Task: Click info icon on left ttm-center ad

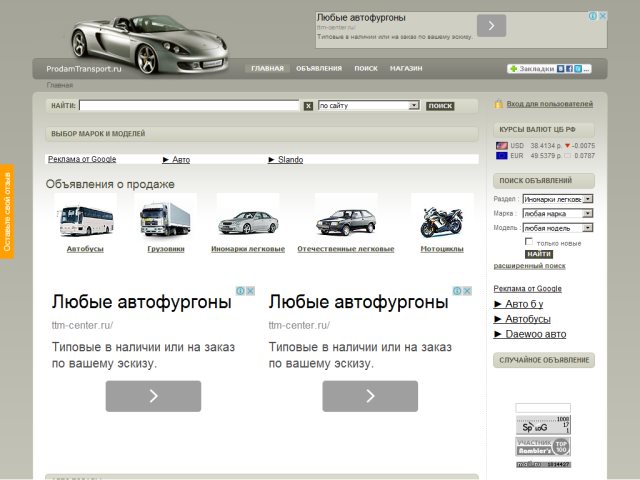Action: pyautogui.click(x=240, y=291)
